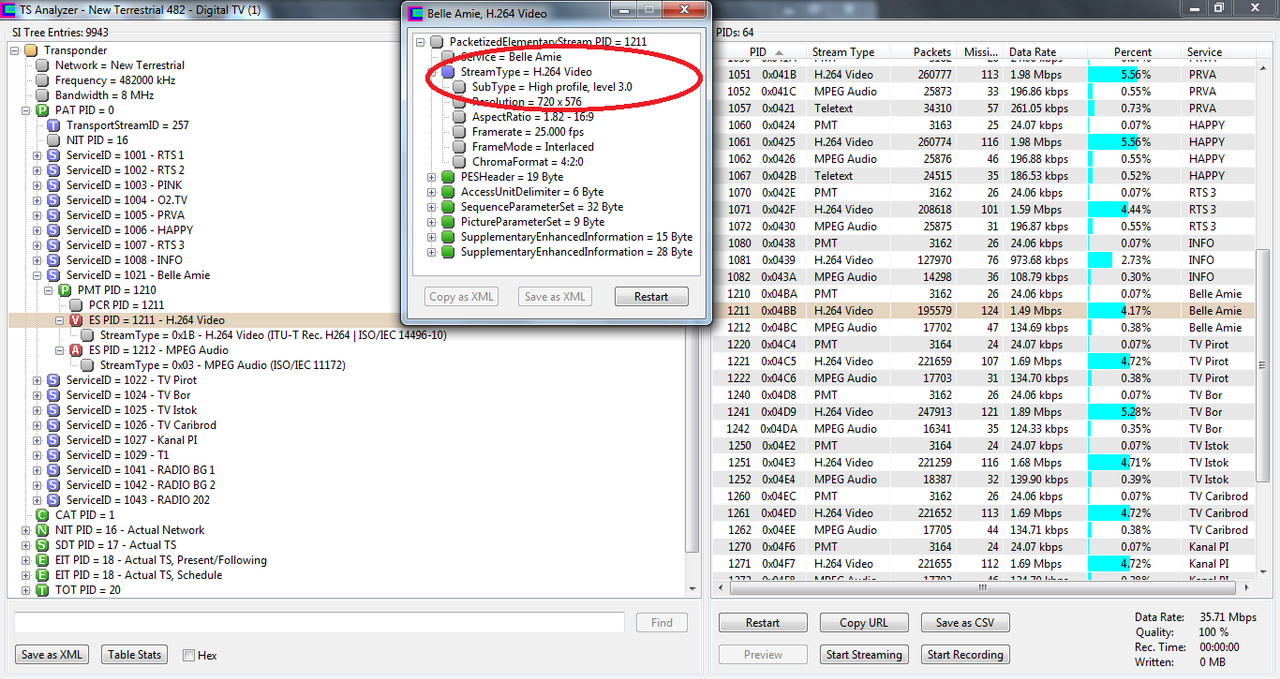
Task: Click the red A icon of ES PID = 1212
Action: click(x=75, y=350)
